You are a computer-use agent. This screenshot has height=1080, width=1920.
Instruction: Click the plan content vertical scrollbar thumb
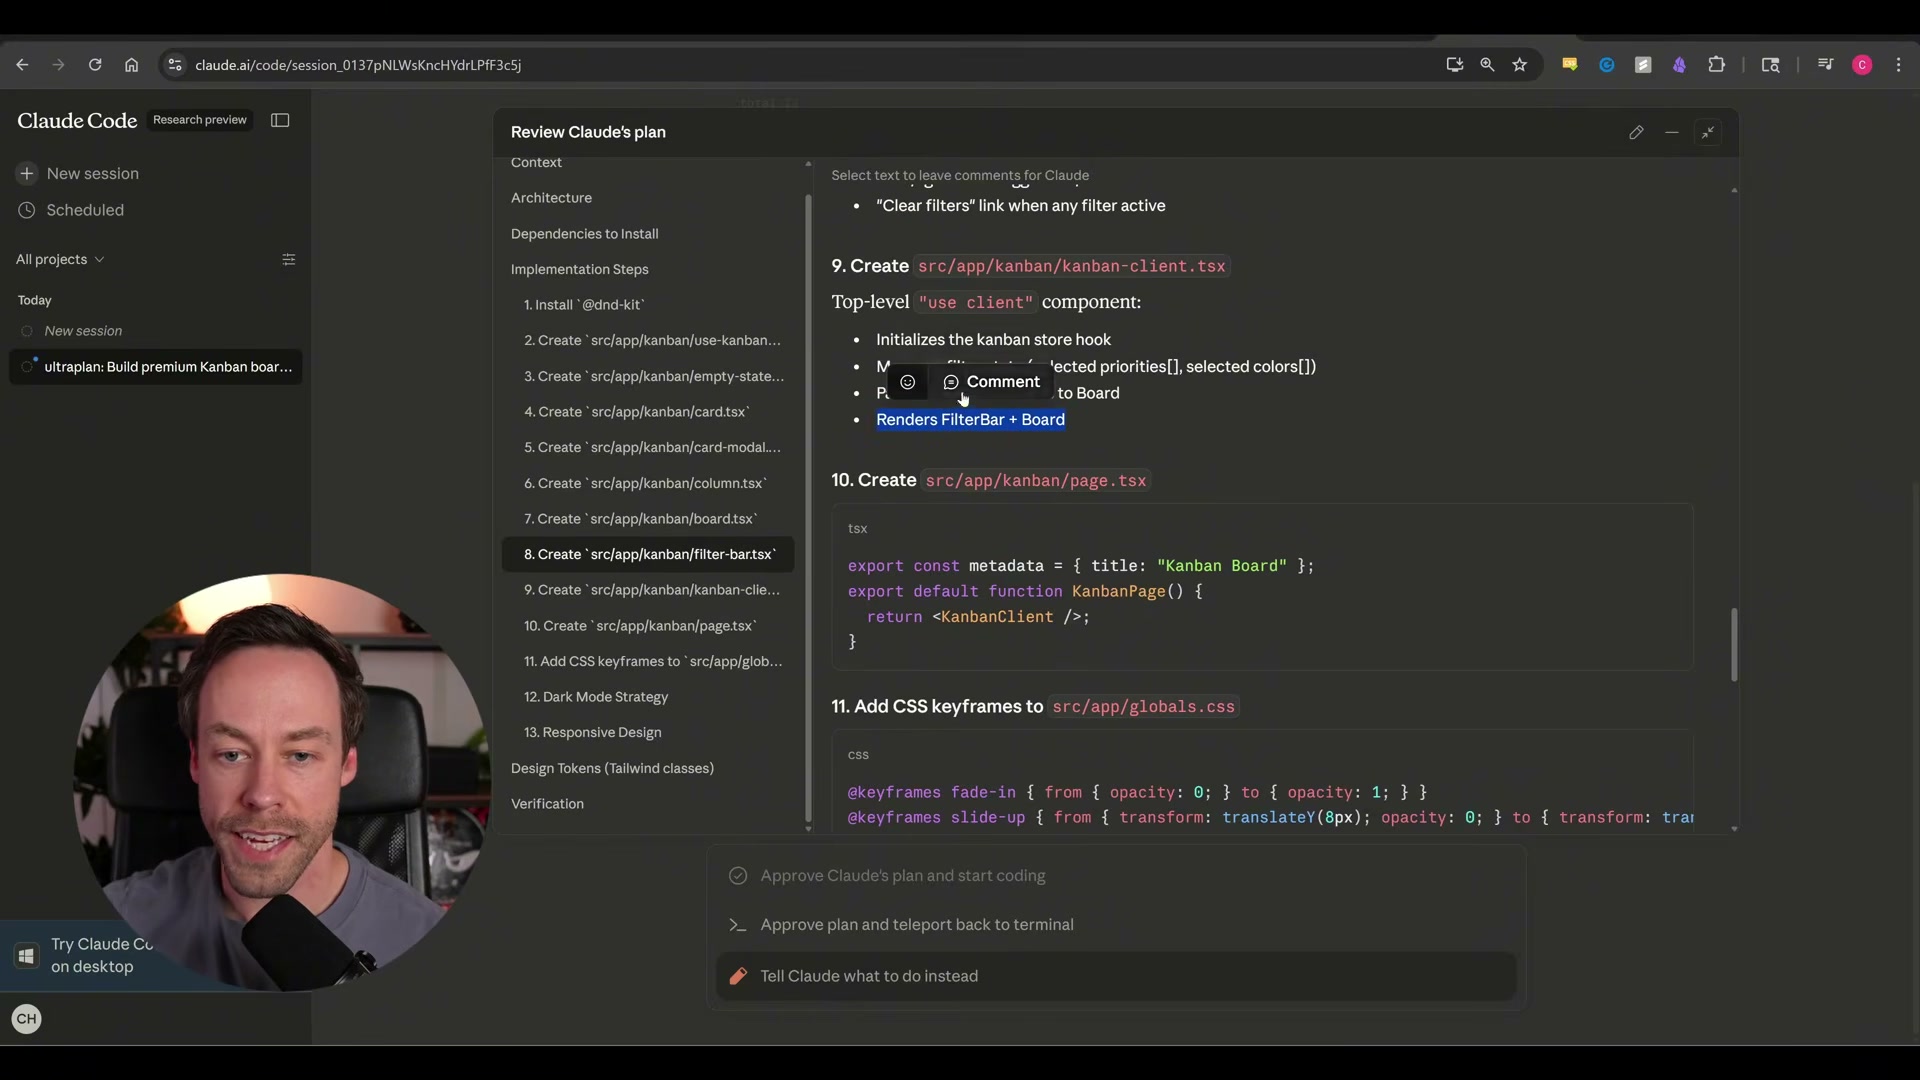1734,645
